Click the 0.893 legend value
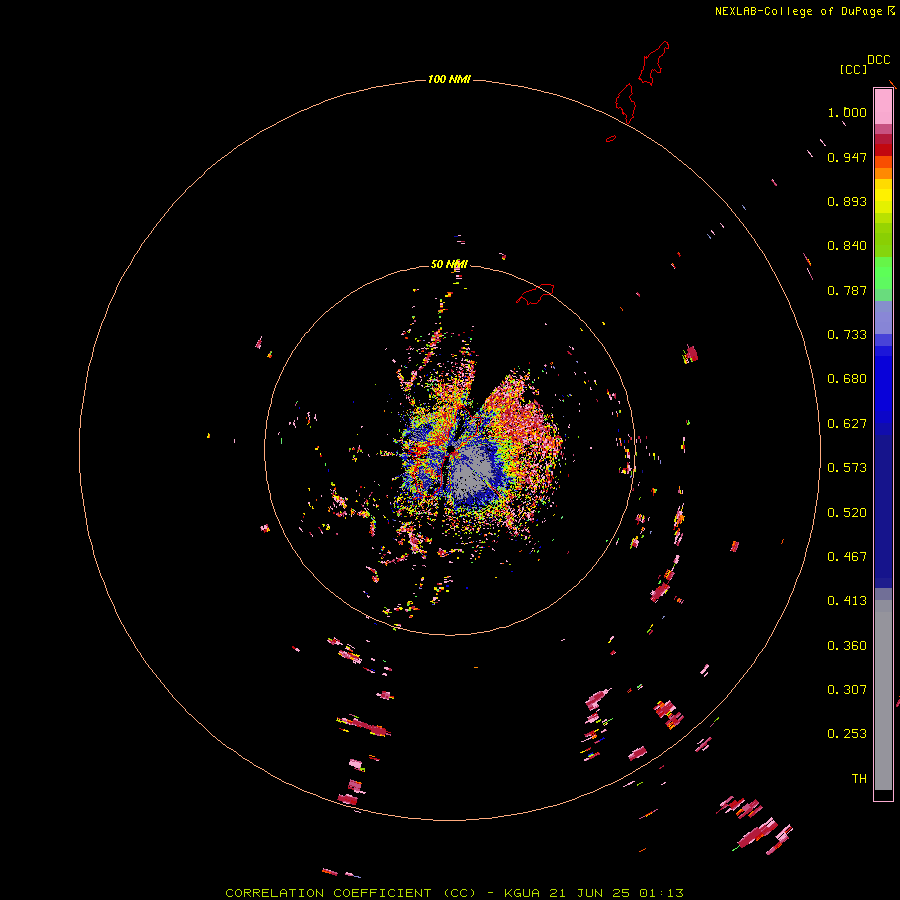Screen dimensions: 900x900 (847, 201)
